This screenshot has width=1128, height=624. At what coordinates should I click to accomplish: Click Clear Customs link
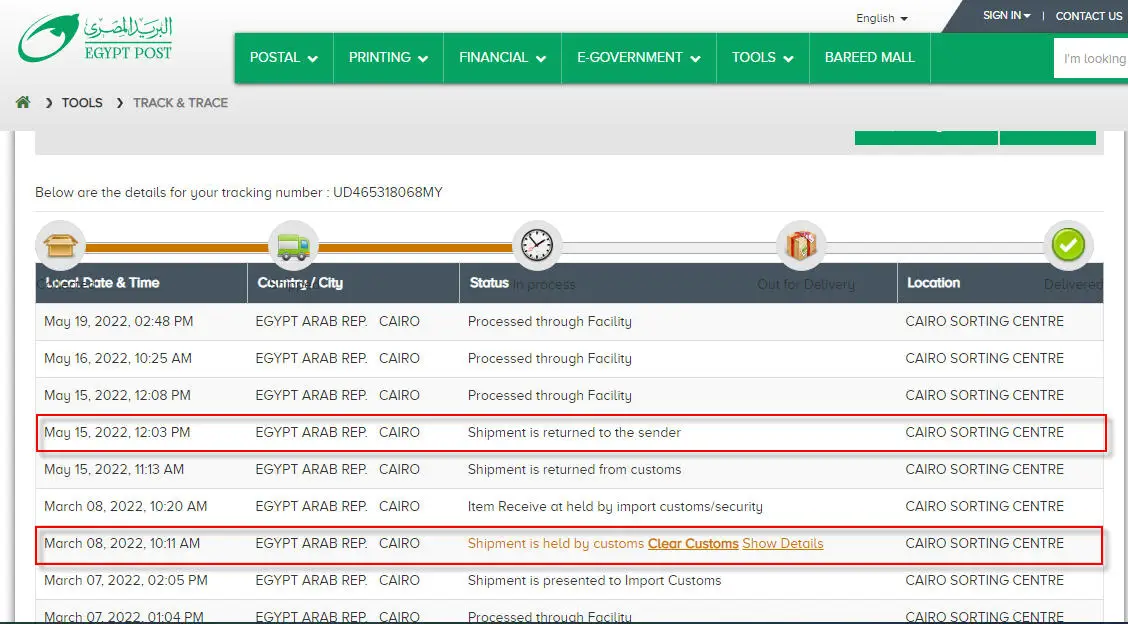coord(693,543)
